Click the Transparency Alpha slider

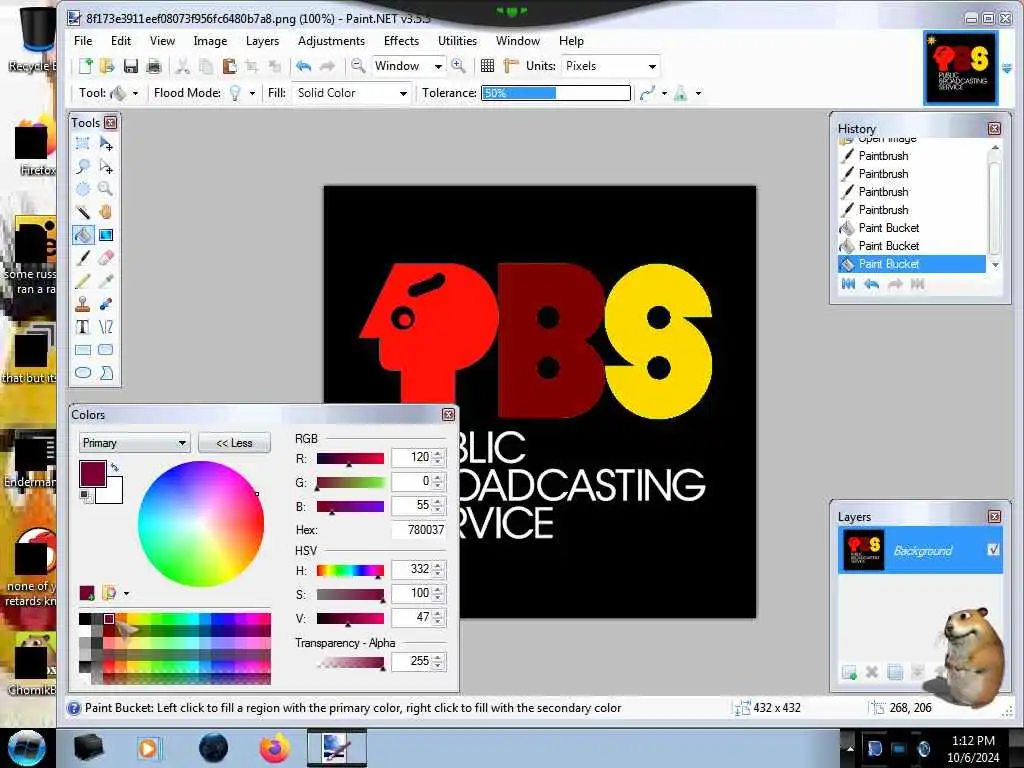[x=351, y=664]
